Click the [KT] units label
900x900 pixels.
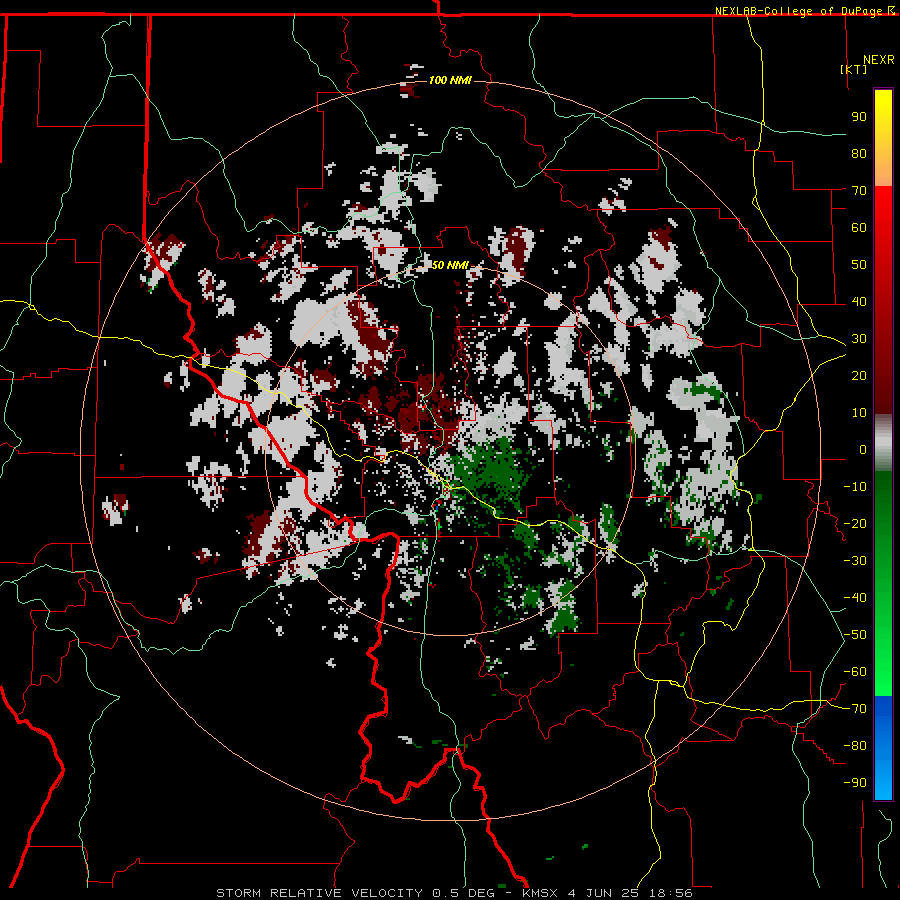(x=853, y=69)
